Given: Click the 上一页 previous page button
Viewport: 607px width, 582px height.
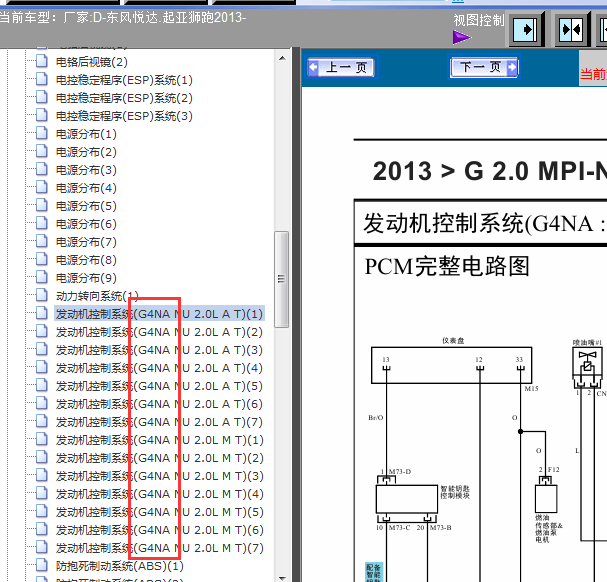Looking at the screenshot, I should [341, 67].
